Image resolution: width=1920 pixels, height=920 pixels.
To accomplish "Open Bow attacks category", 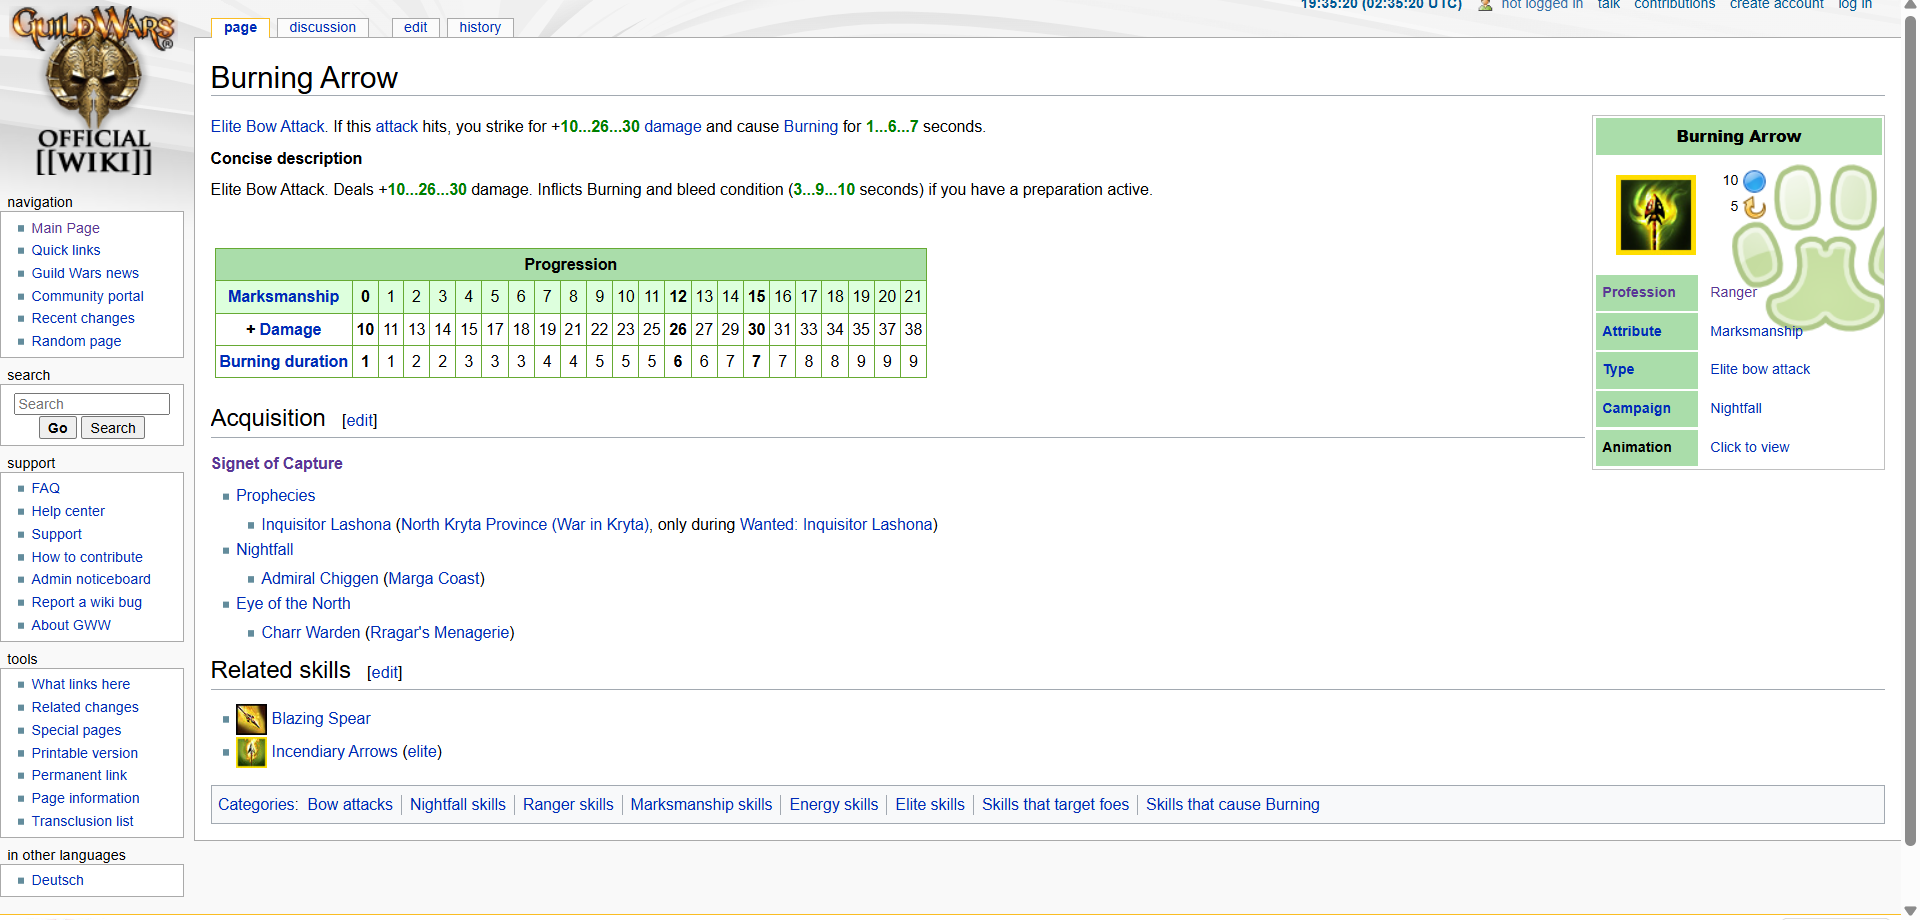I will click(350, 804).
